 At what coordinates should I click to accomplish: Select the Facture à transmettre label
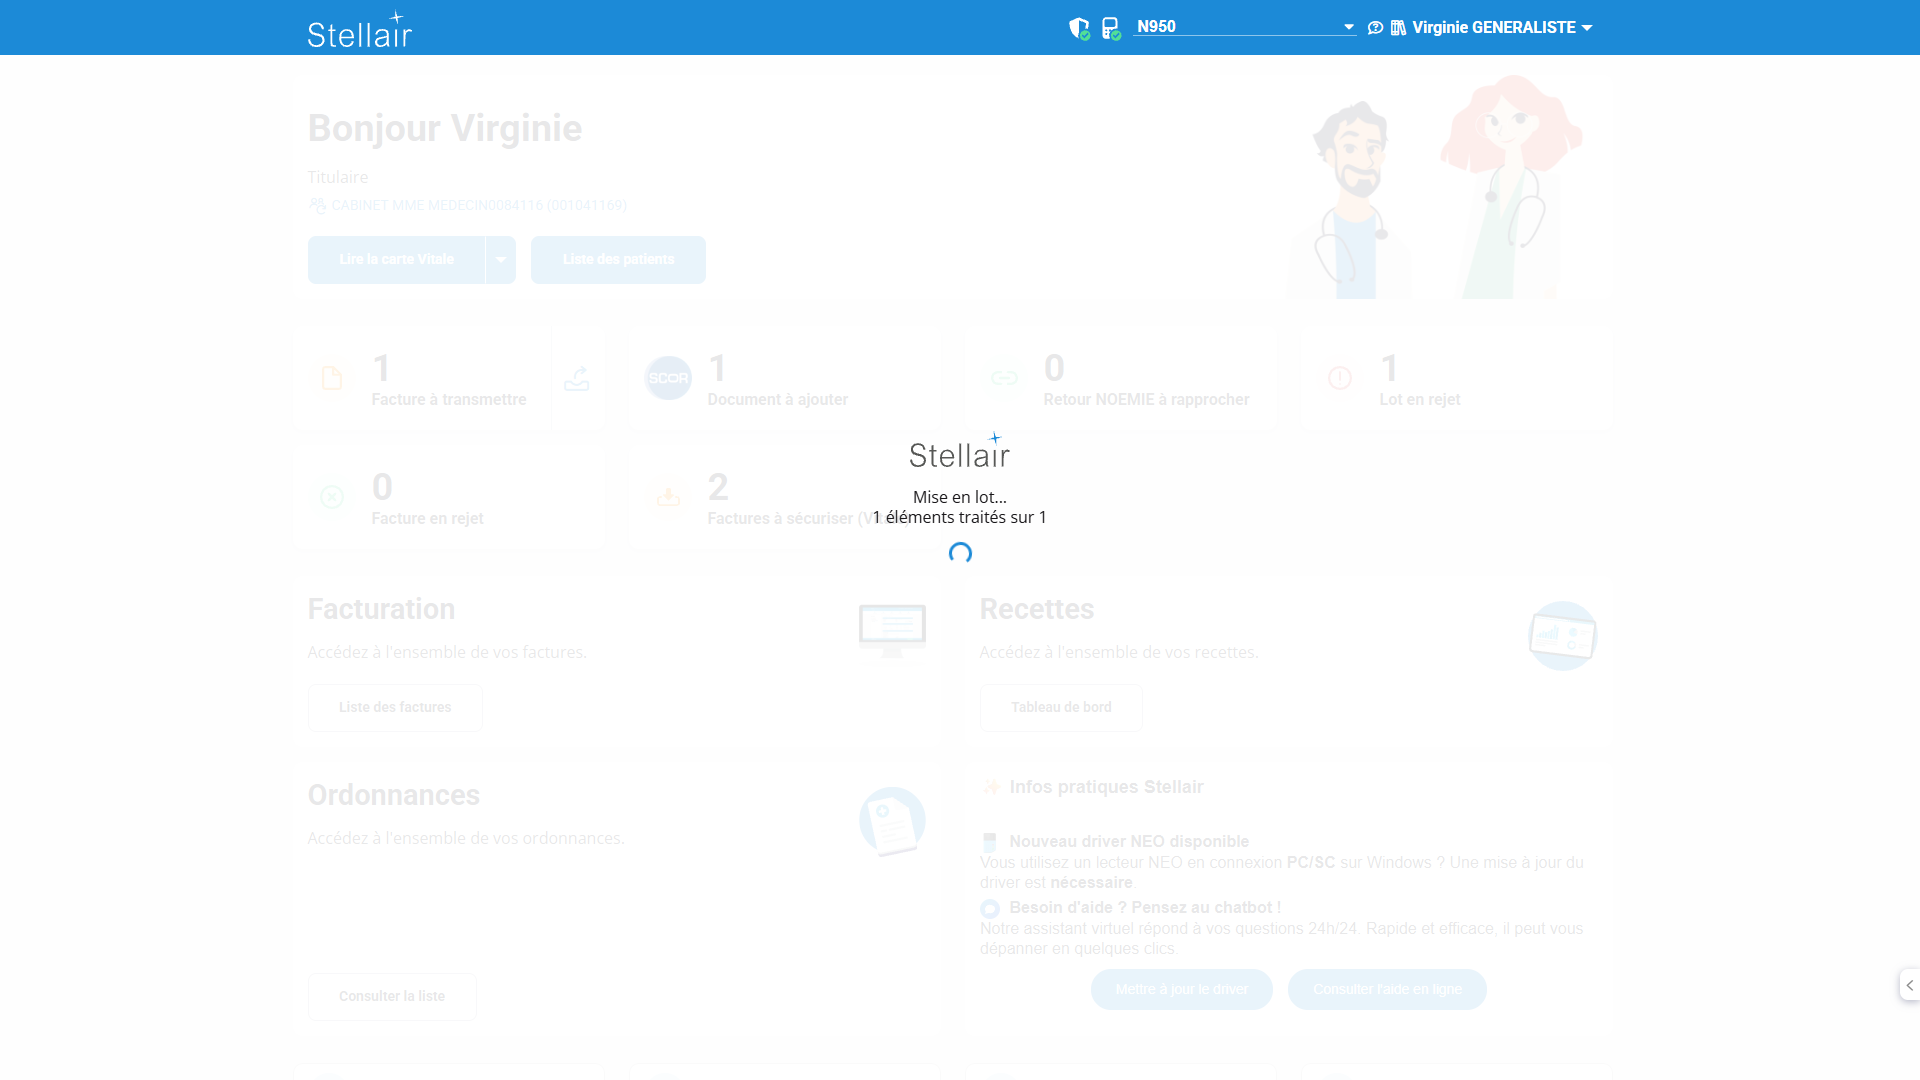tap(449, 399)
